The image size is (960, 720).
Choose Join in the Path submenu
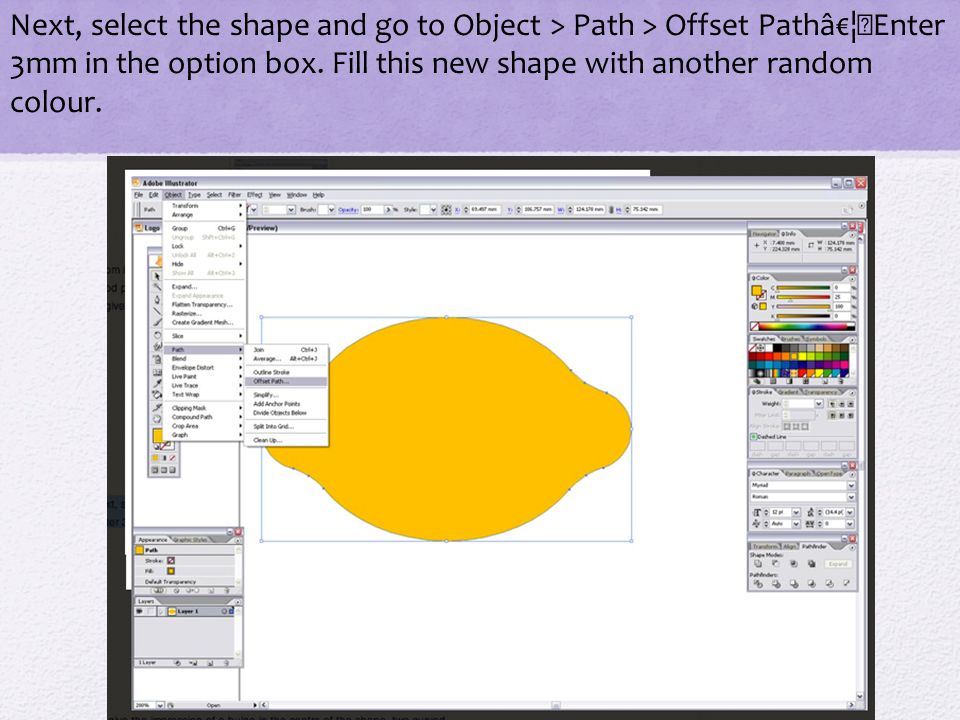286,350
